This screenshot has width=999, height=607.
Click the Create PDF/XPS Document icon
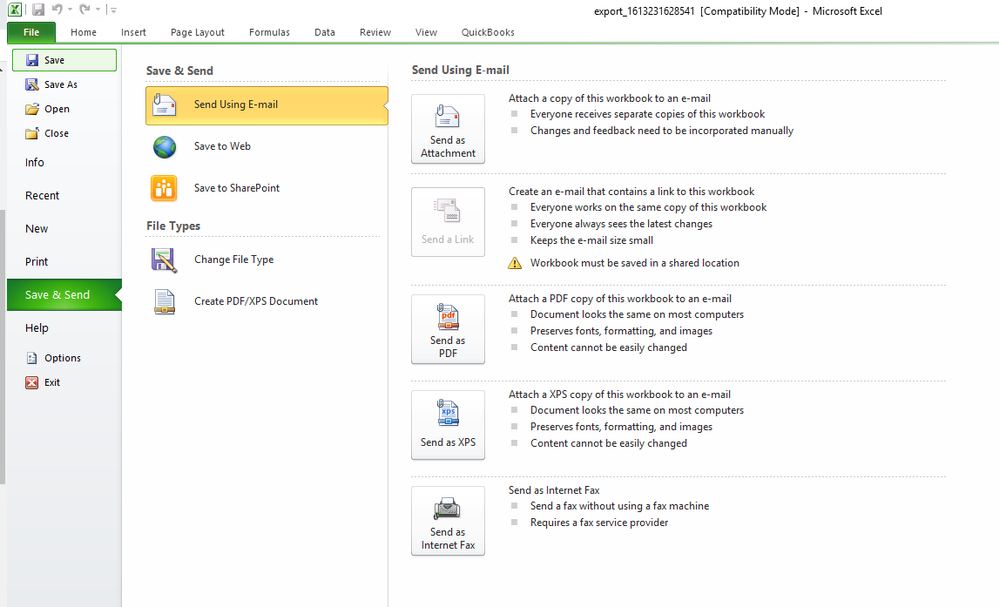(x=164, y=302)
